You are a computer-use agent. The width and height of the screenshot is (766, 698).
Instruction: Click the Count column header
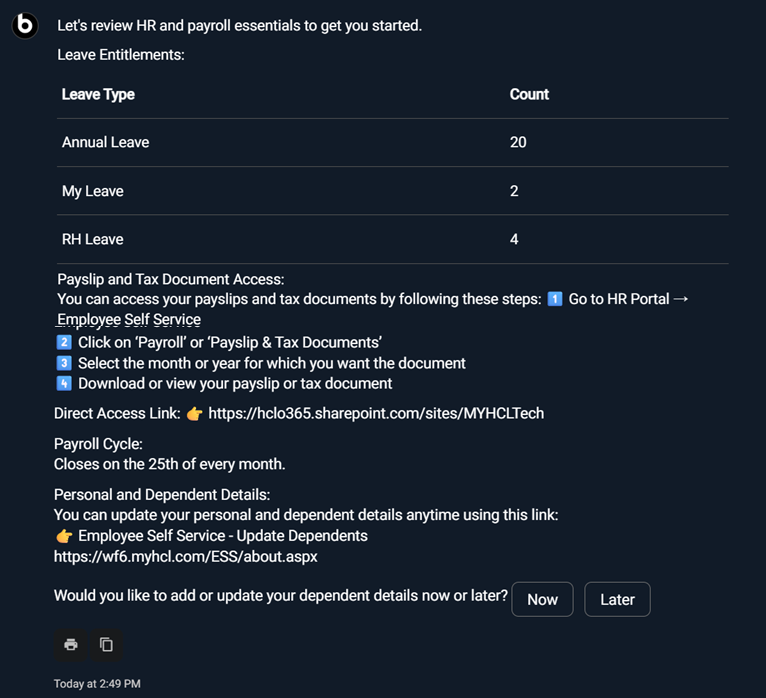pos(529,94)
